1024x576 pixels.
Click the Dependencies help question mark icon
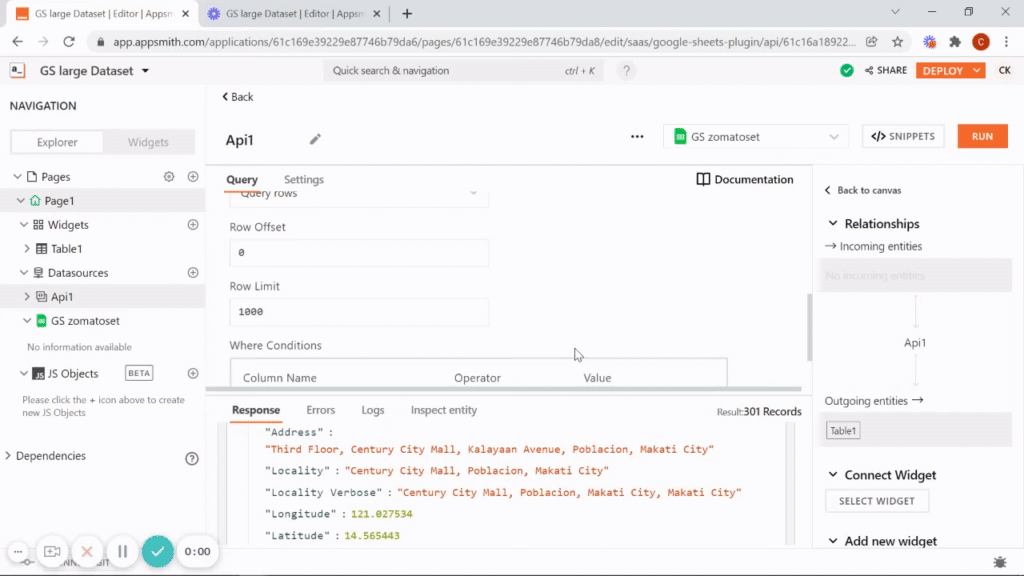[192, 458]
